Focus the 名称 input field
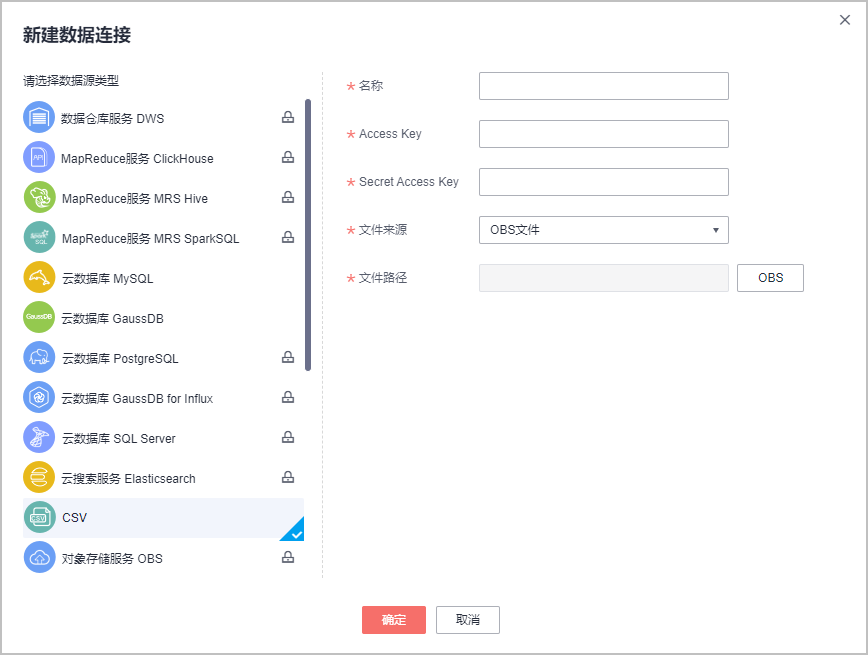 point(603,86)
